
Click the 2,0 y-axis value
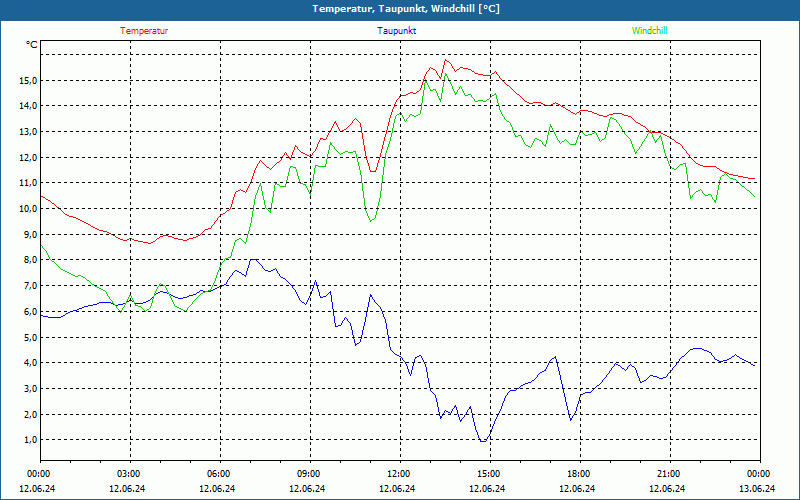pos(30,414)
